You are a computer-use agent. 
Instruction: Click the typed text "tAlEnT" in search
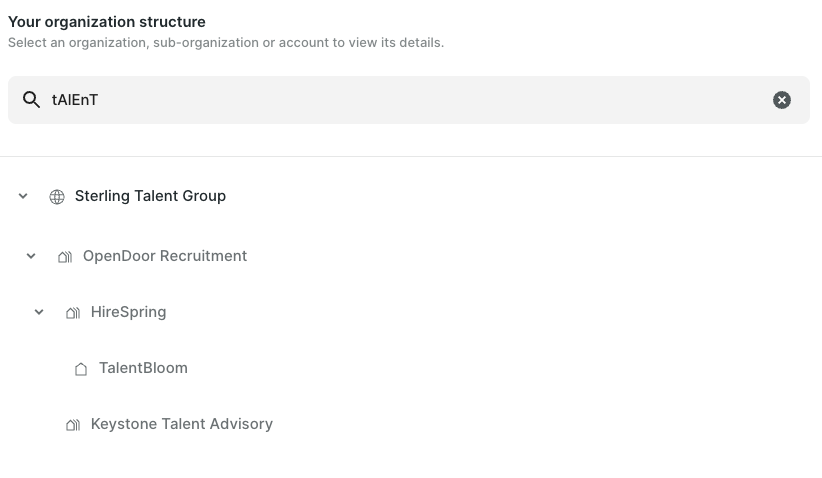tap(75, 100)
